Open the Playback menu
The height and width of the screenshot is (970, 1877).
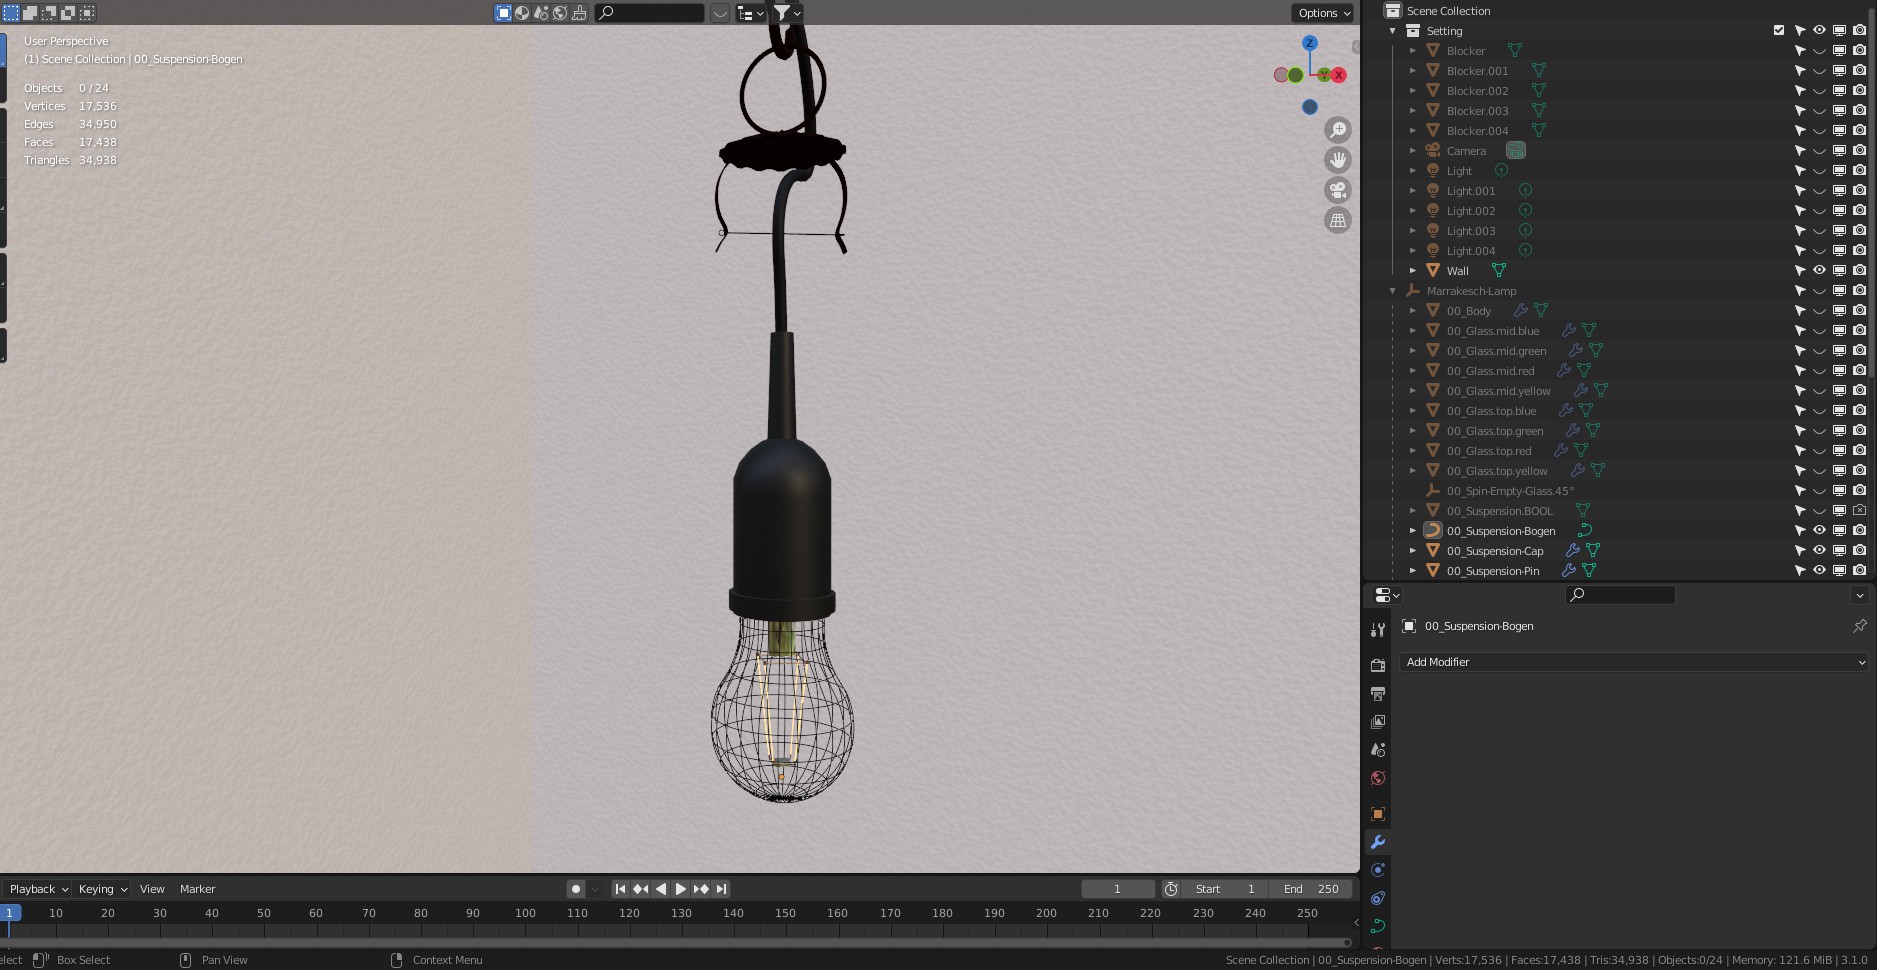35,888
